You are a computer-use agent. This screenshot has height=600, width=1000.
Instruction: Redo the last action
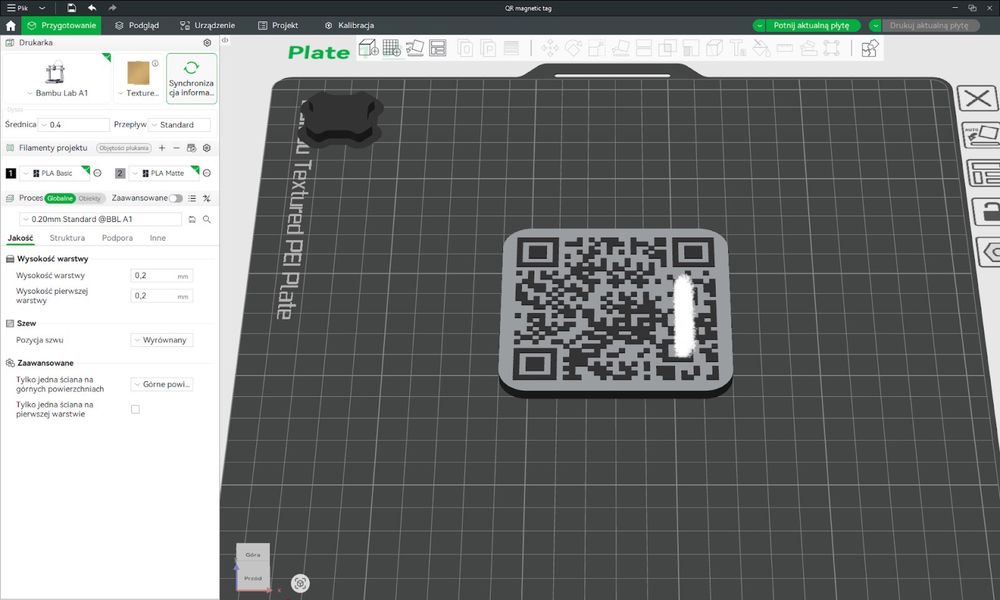coord(112,8)
